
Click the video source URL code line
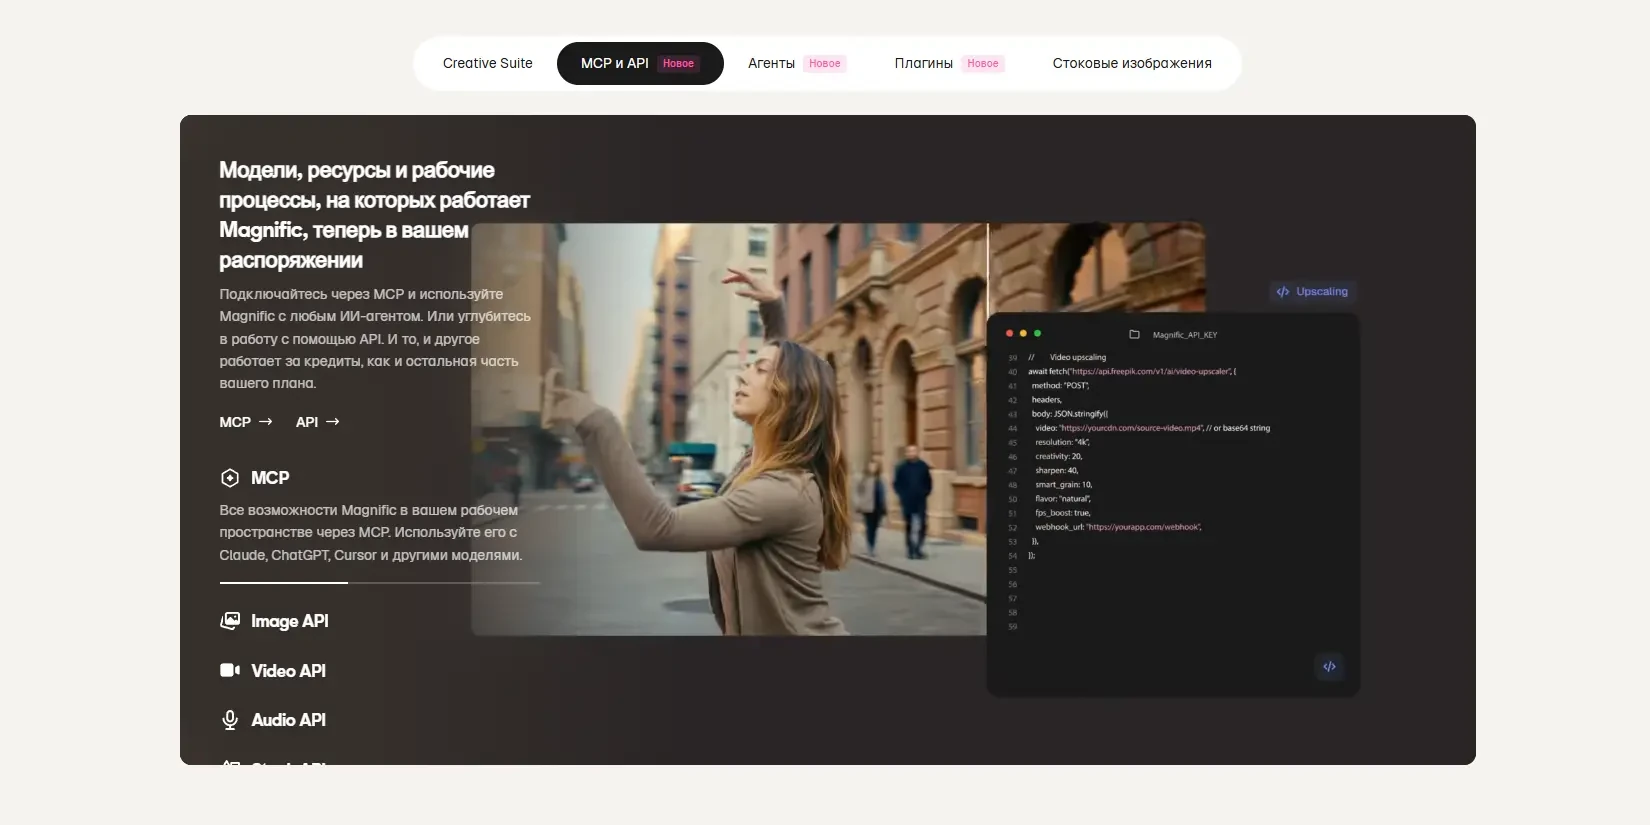tap(1152, 428)
